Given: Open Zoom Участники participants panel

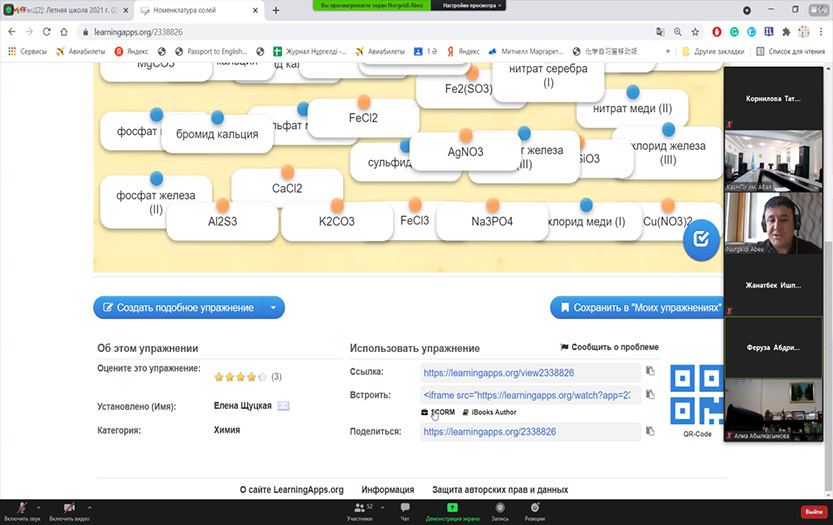Looking at the screenshot, I should (359, 509).
